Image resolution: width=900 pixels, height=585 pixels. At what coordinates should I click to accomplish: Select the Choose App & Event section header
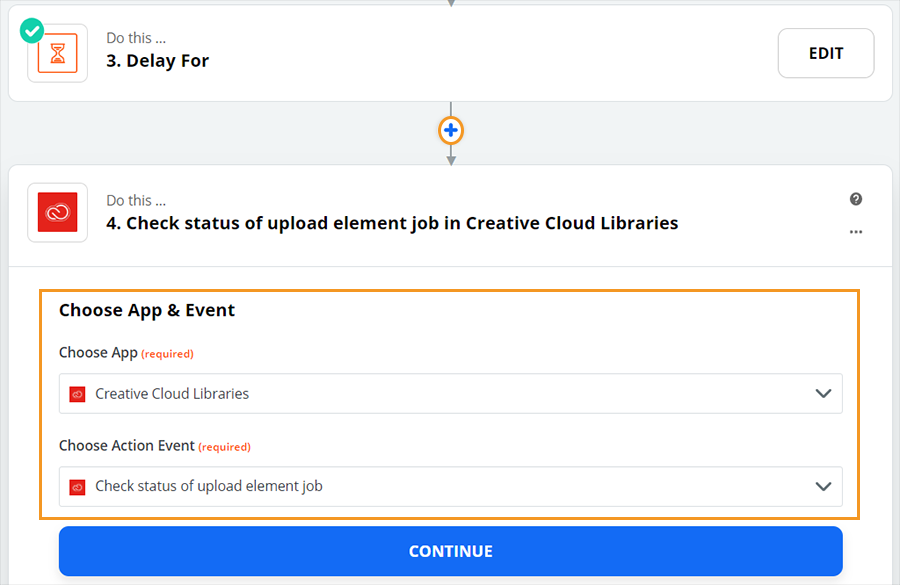pyautogui.click(x=147, y=310)
